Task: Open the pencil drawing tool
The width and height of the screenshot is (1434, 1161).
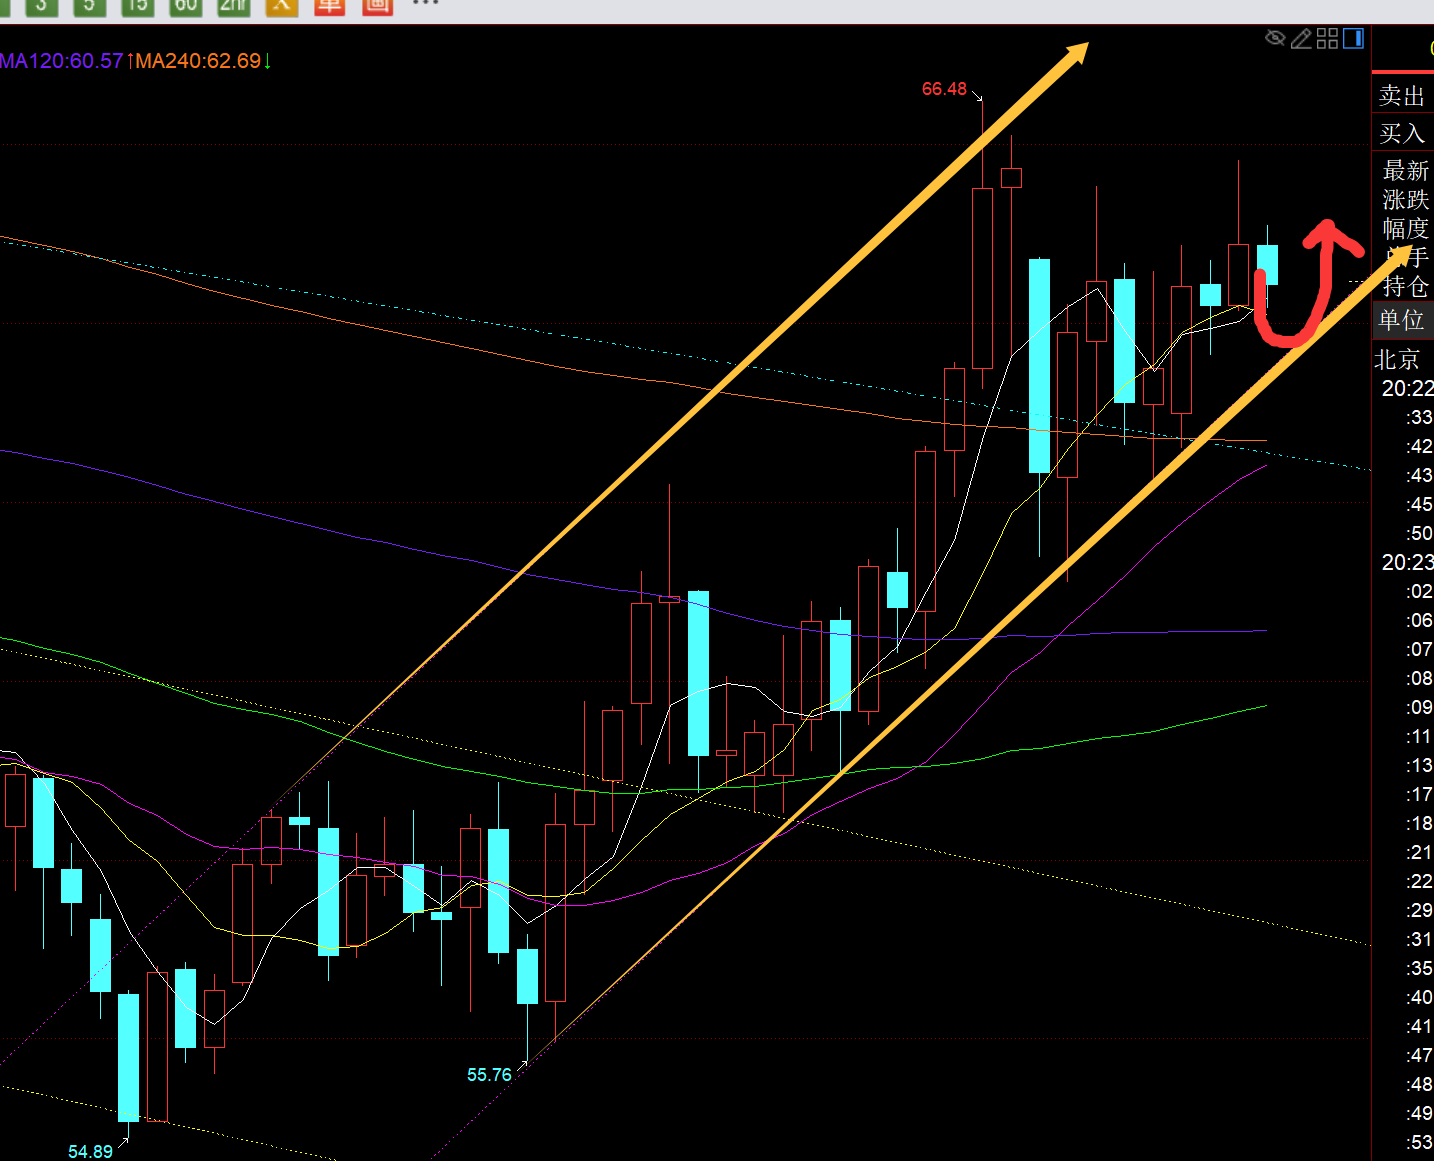Action: pyautogui.click(x=1301, y=39)
